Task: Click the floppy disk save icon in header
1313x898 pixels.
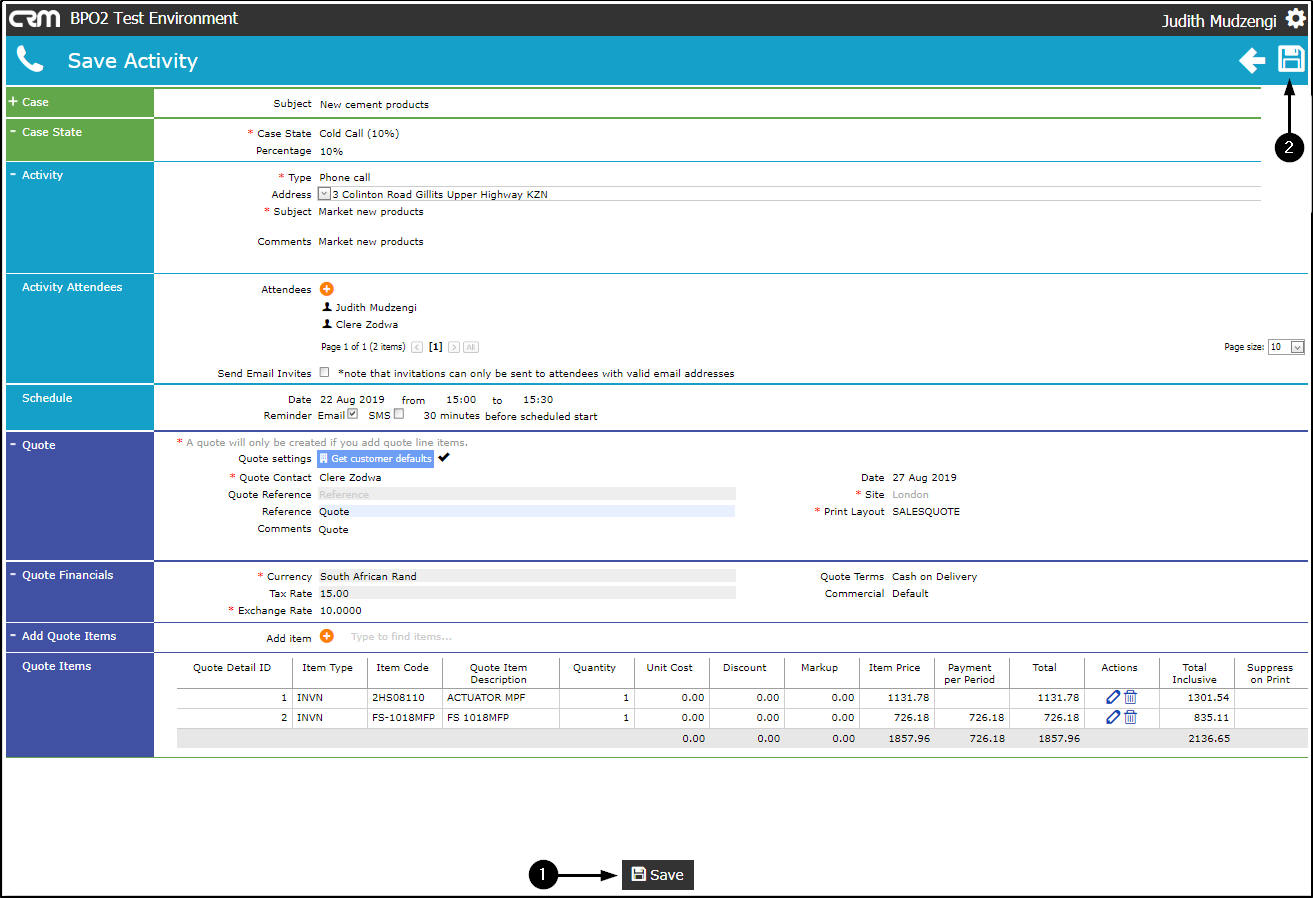Action: 1291,59
